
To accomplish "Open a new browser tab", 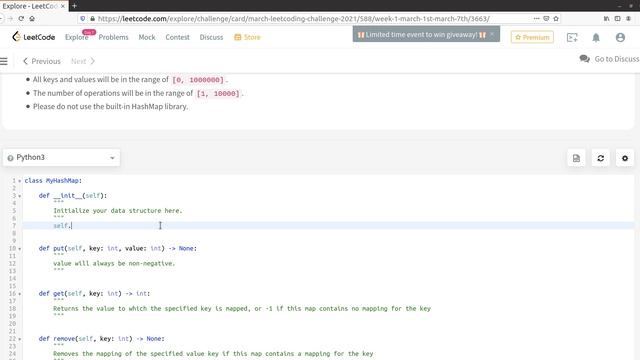I will [x=74, y=6].
